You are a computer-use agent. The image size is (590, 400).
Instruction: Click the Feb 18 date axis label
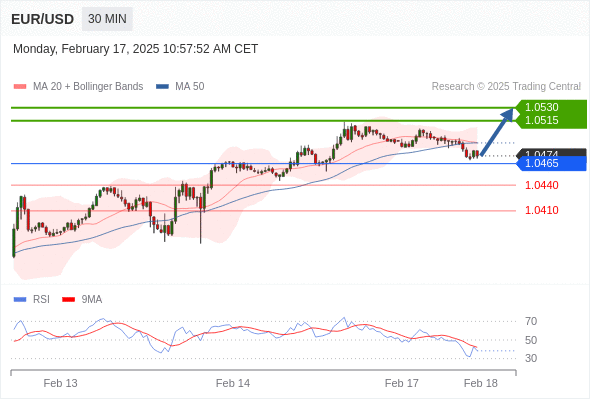point(481,383)
